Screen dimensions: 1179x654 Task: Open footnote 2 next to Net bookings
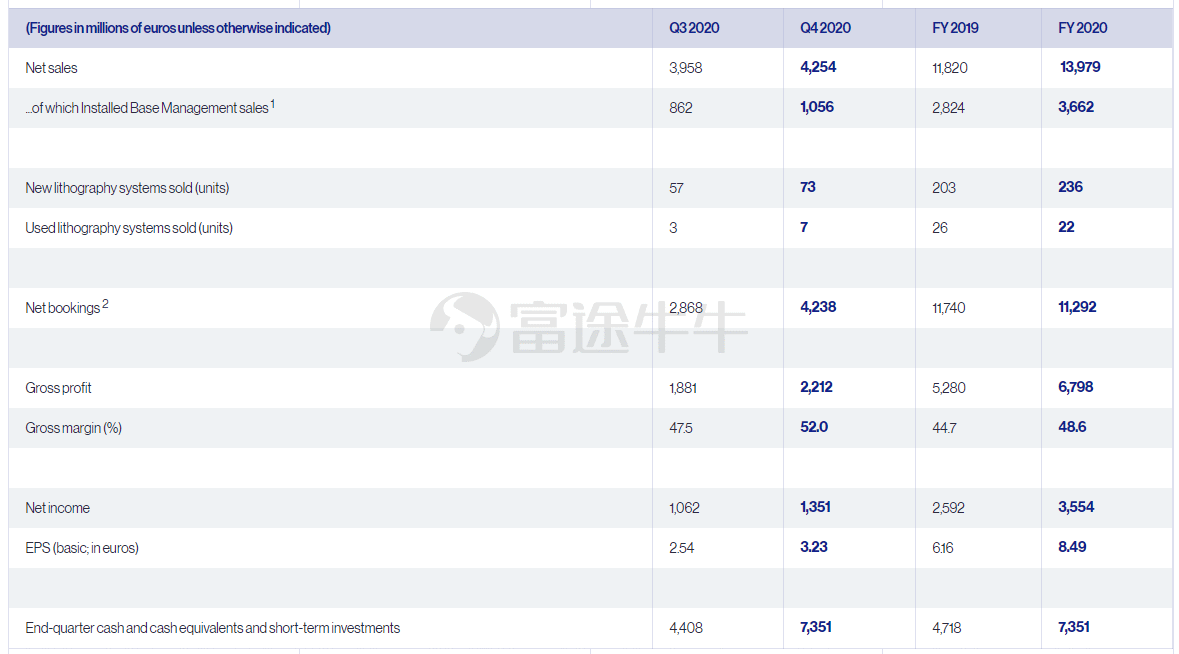click(105, 304)
